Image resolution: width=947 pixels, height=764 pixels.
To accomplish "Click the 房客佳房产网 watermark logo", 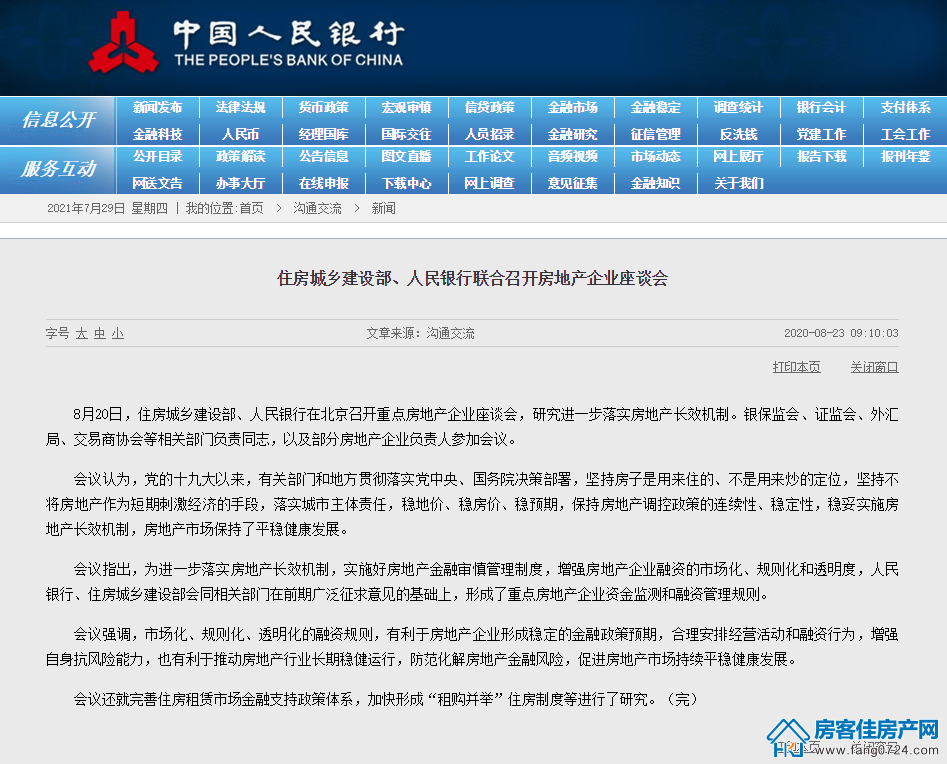I will tap(853, 738).
